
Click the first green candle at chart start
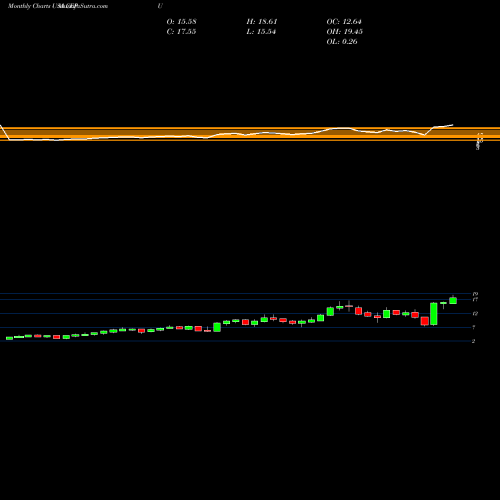click(x=9, y=338)
